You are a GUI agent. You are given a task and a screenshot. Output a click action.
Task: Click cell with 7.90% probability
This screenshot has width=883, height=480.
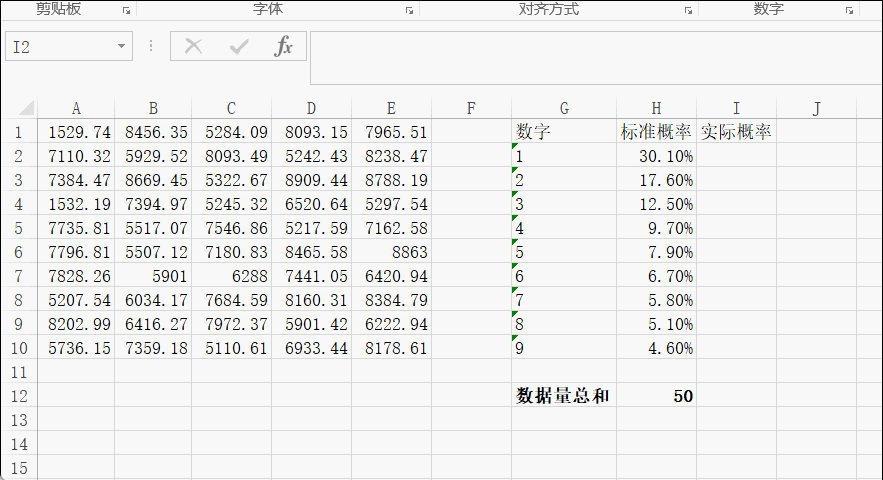click(656, 252)
